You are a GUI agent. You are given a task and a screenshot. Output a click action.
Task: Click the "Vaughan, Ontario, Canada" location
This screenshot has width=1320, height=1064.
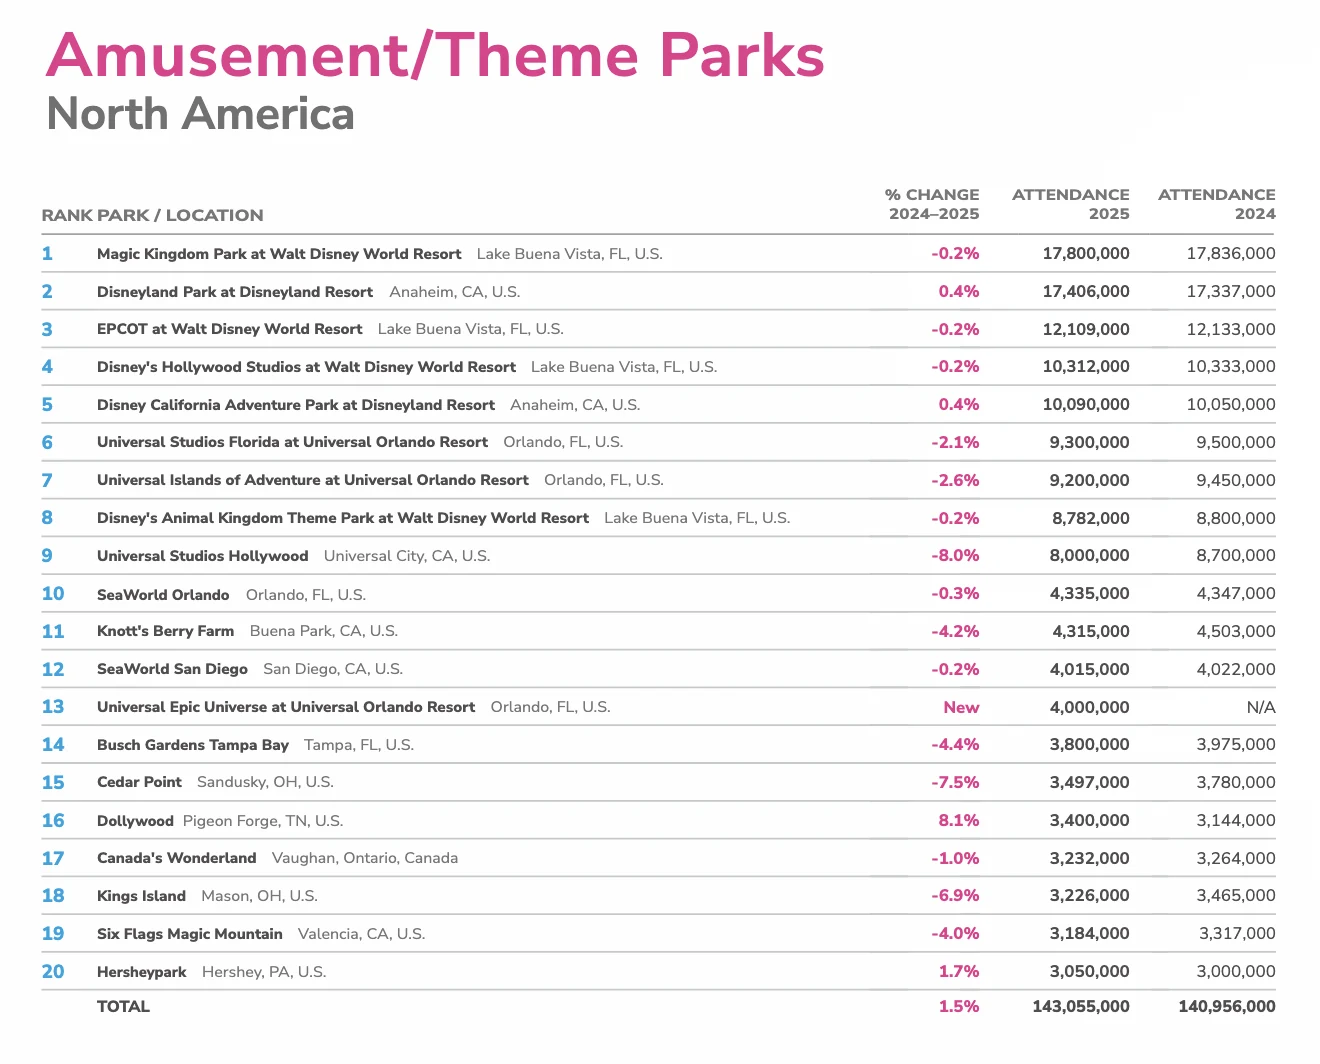pyautogui.click(x=365, y=858)
